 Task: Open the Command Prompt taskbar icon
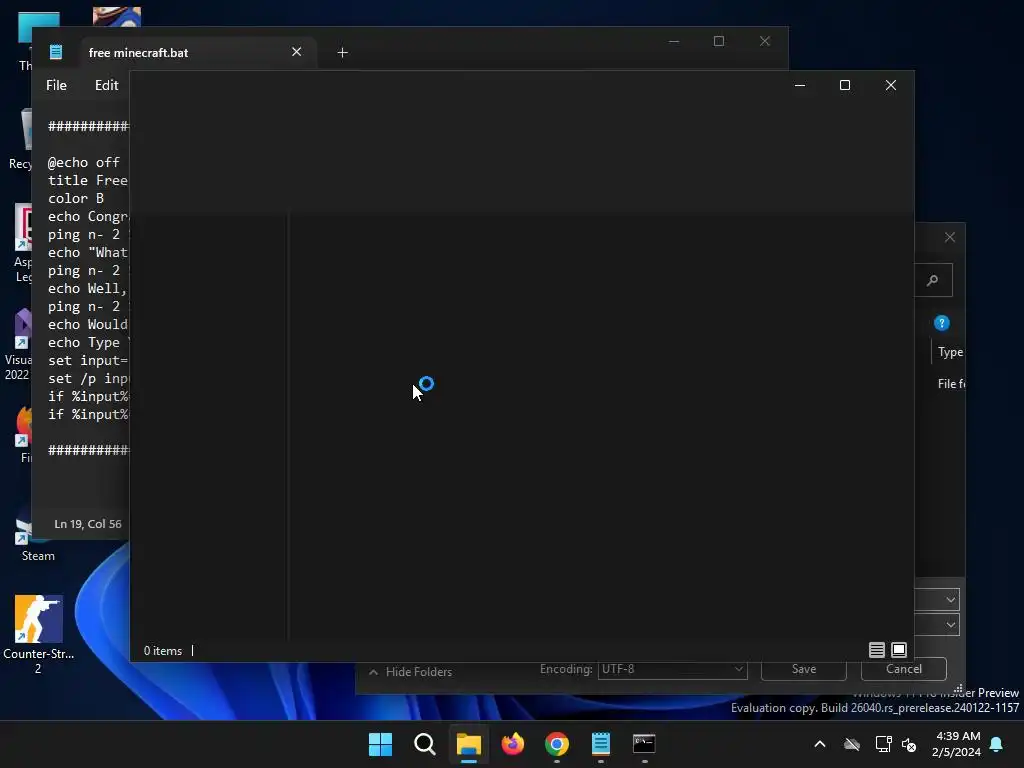tap(645, 744)
